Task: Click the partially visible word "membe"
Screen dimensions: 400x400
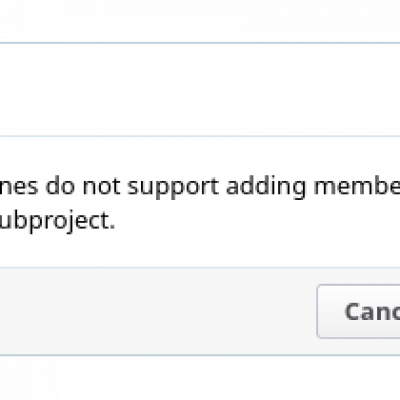Action: click(357, 185)
